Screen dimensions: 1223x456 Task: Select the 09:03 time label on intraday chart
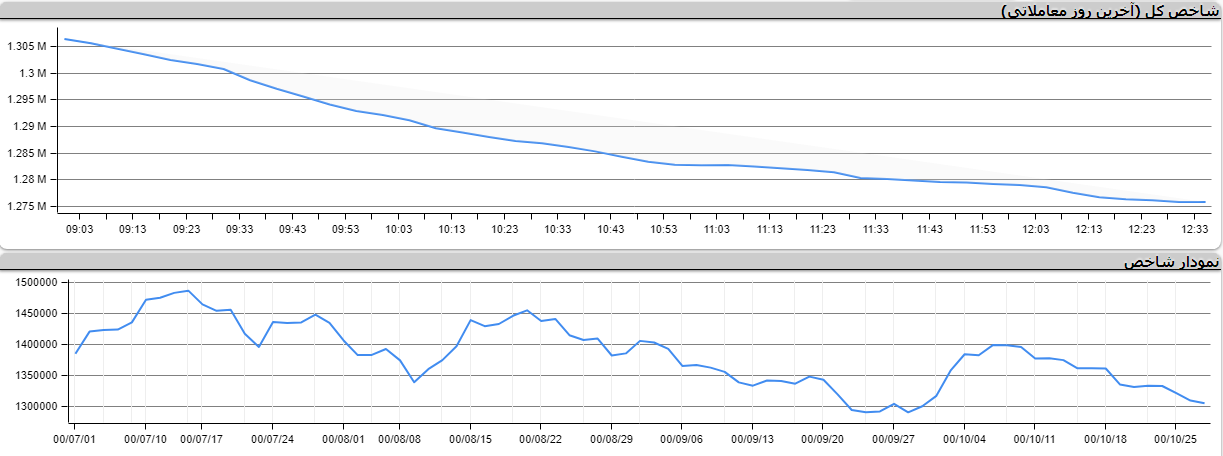(79, 229)
